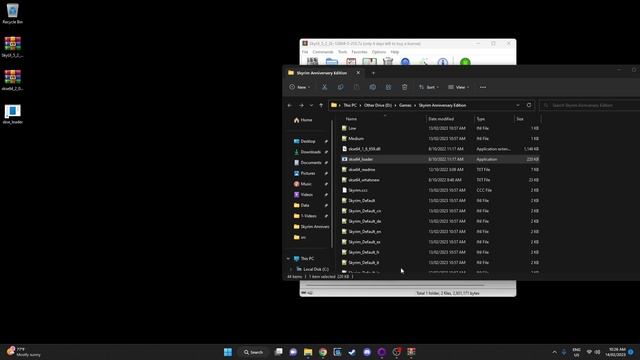Click the Rename icon in Explorer toolbar
The image size is (640, 360).
click(373, 87)
